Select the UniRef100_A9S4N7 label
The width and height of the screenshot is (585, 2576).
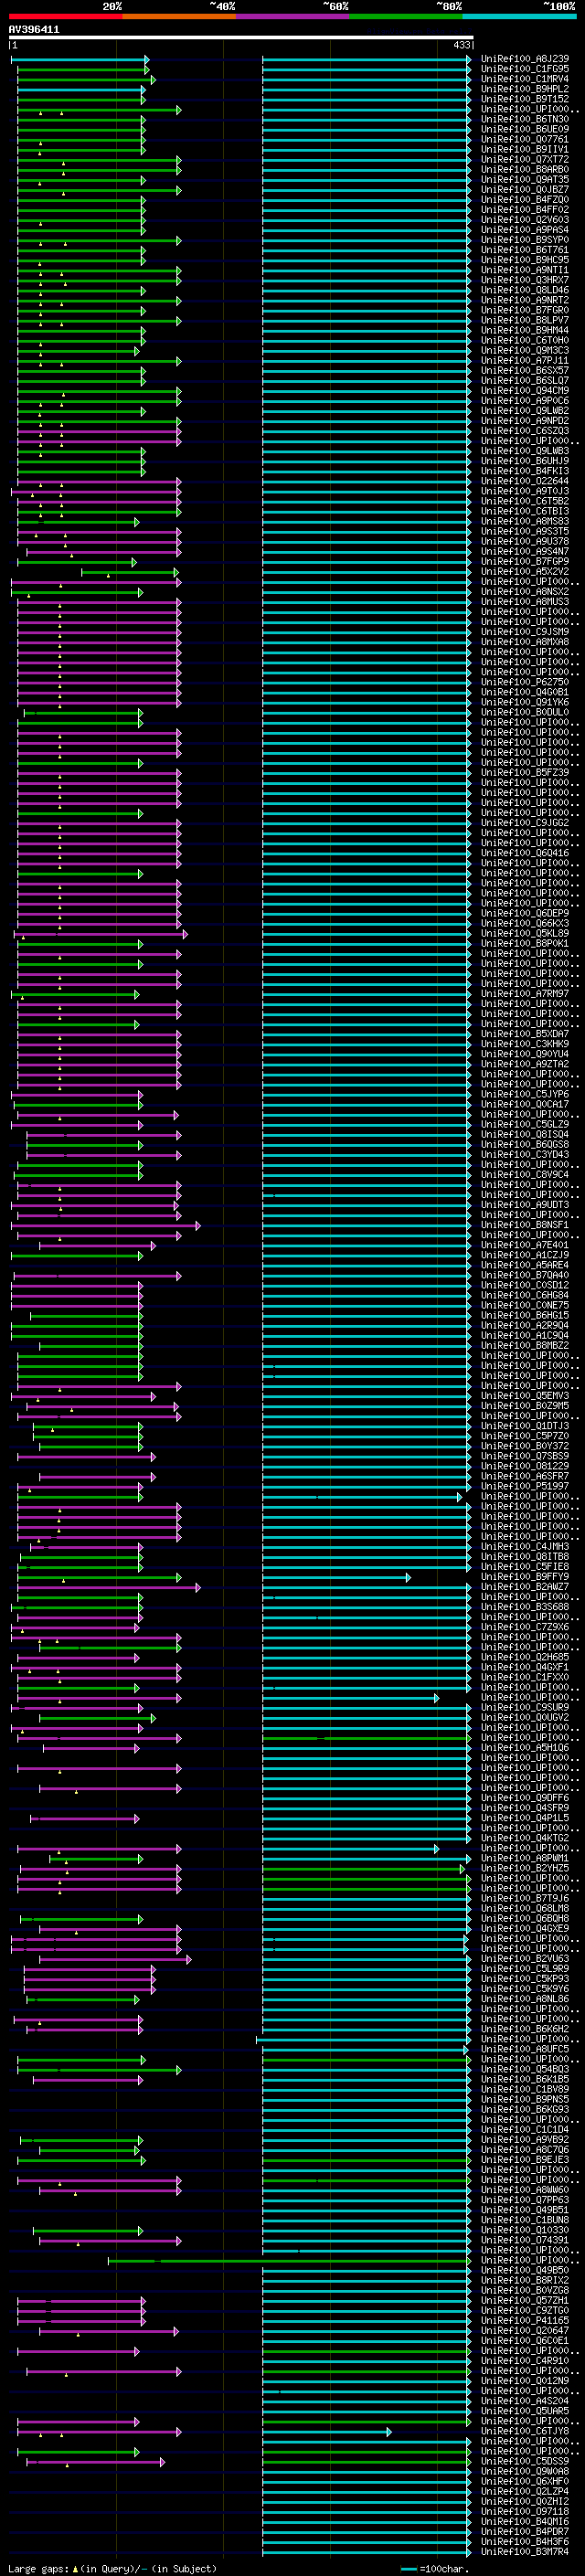coord(525,551)
